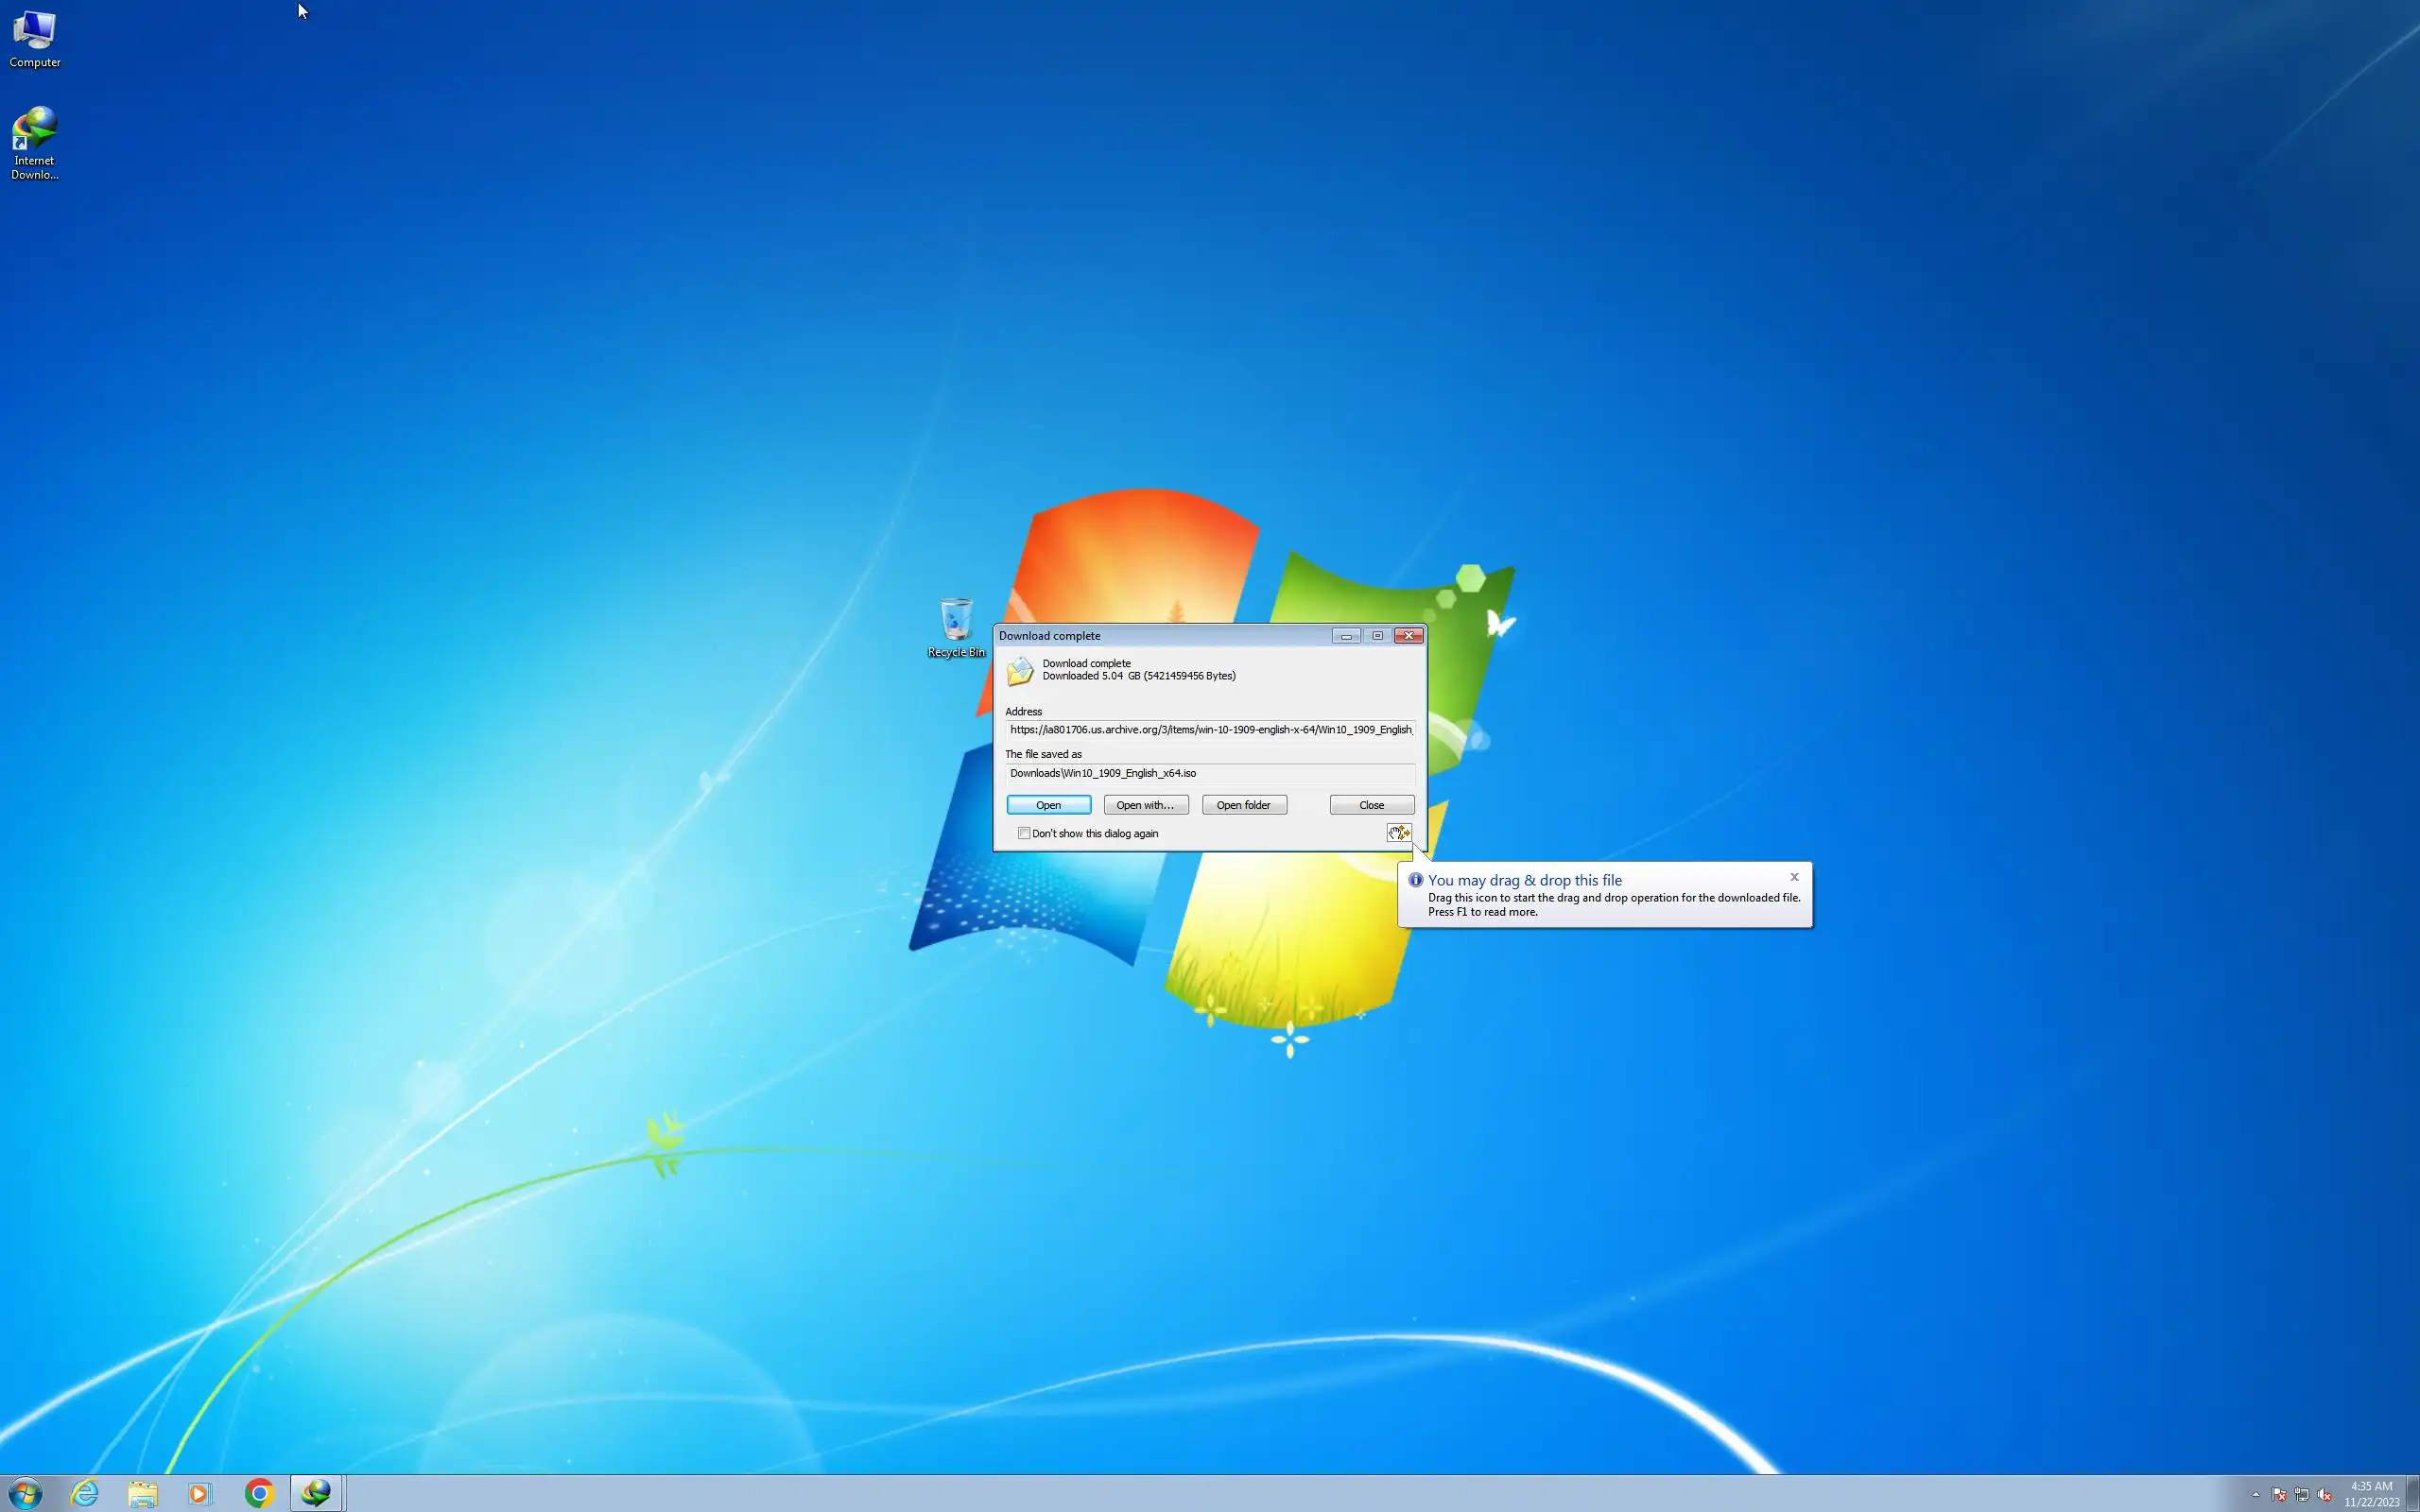Viewport: 2420px width, 1512px height.
Task: Click the IDM taskbar button
Action: click(316, 1493)
